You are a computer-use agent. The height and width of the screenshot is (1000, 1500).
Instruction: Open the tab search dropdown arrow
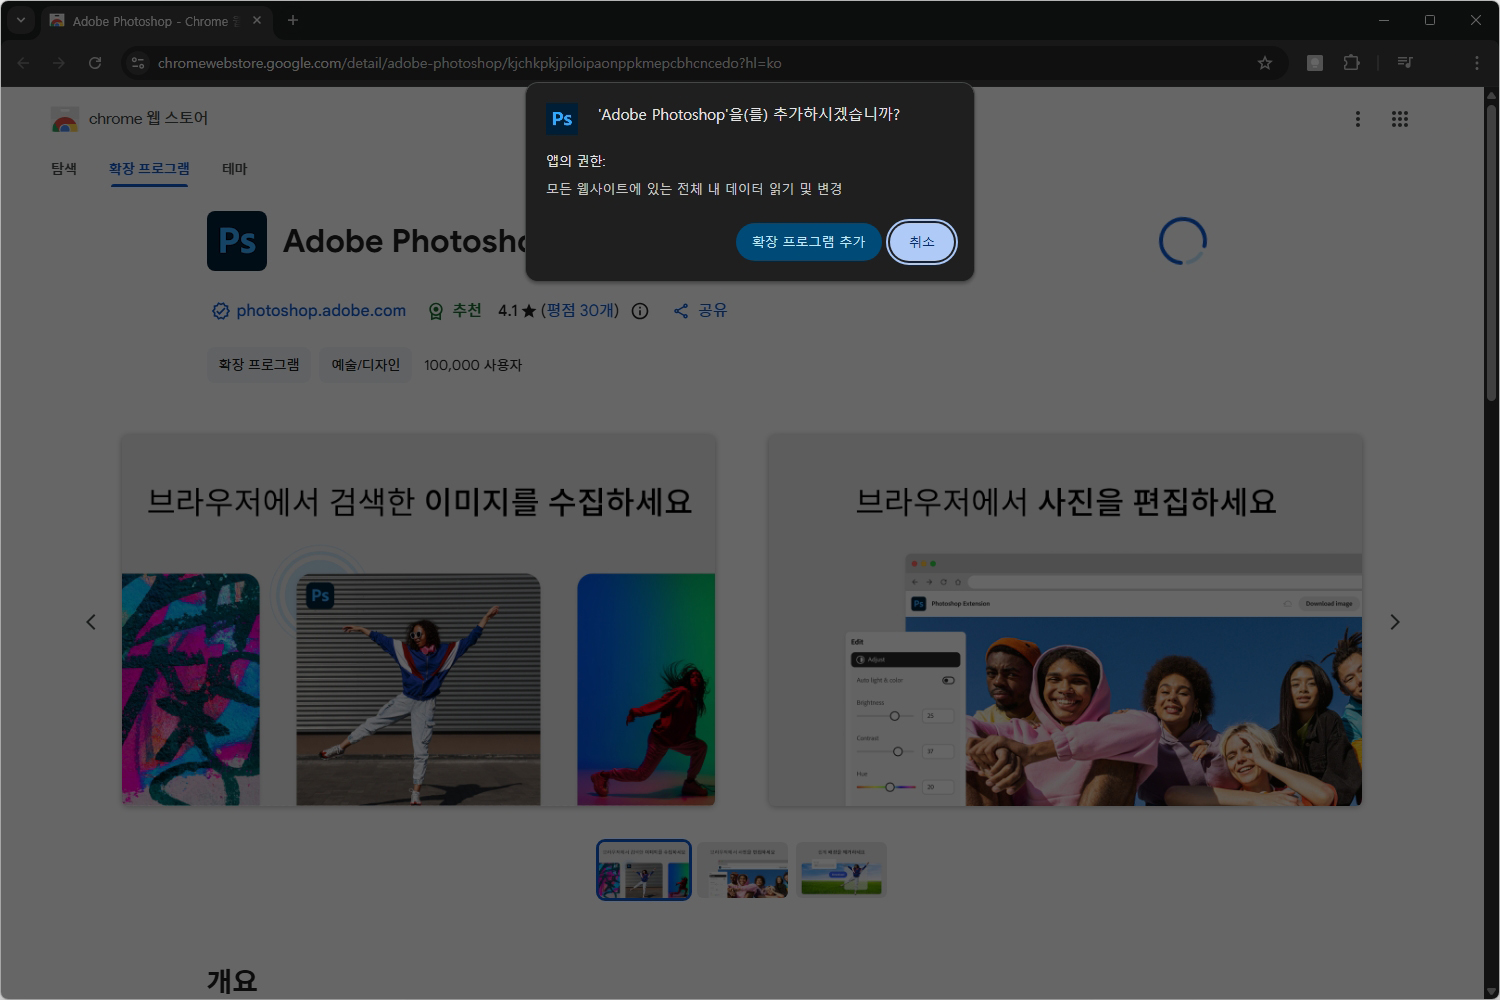point(20,20)
